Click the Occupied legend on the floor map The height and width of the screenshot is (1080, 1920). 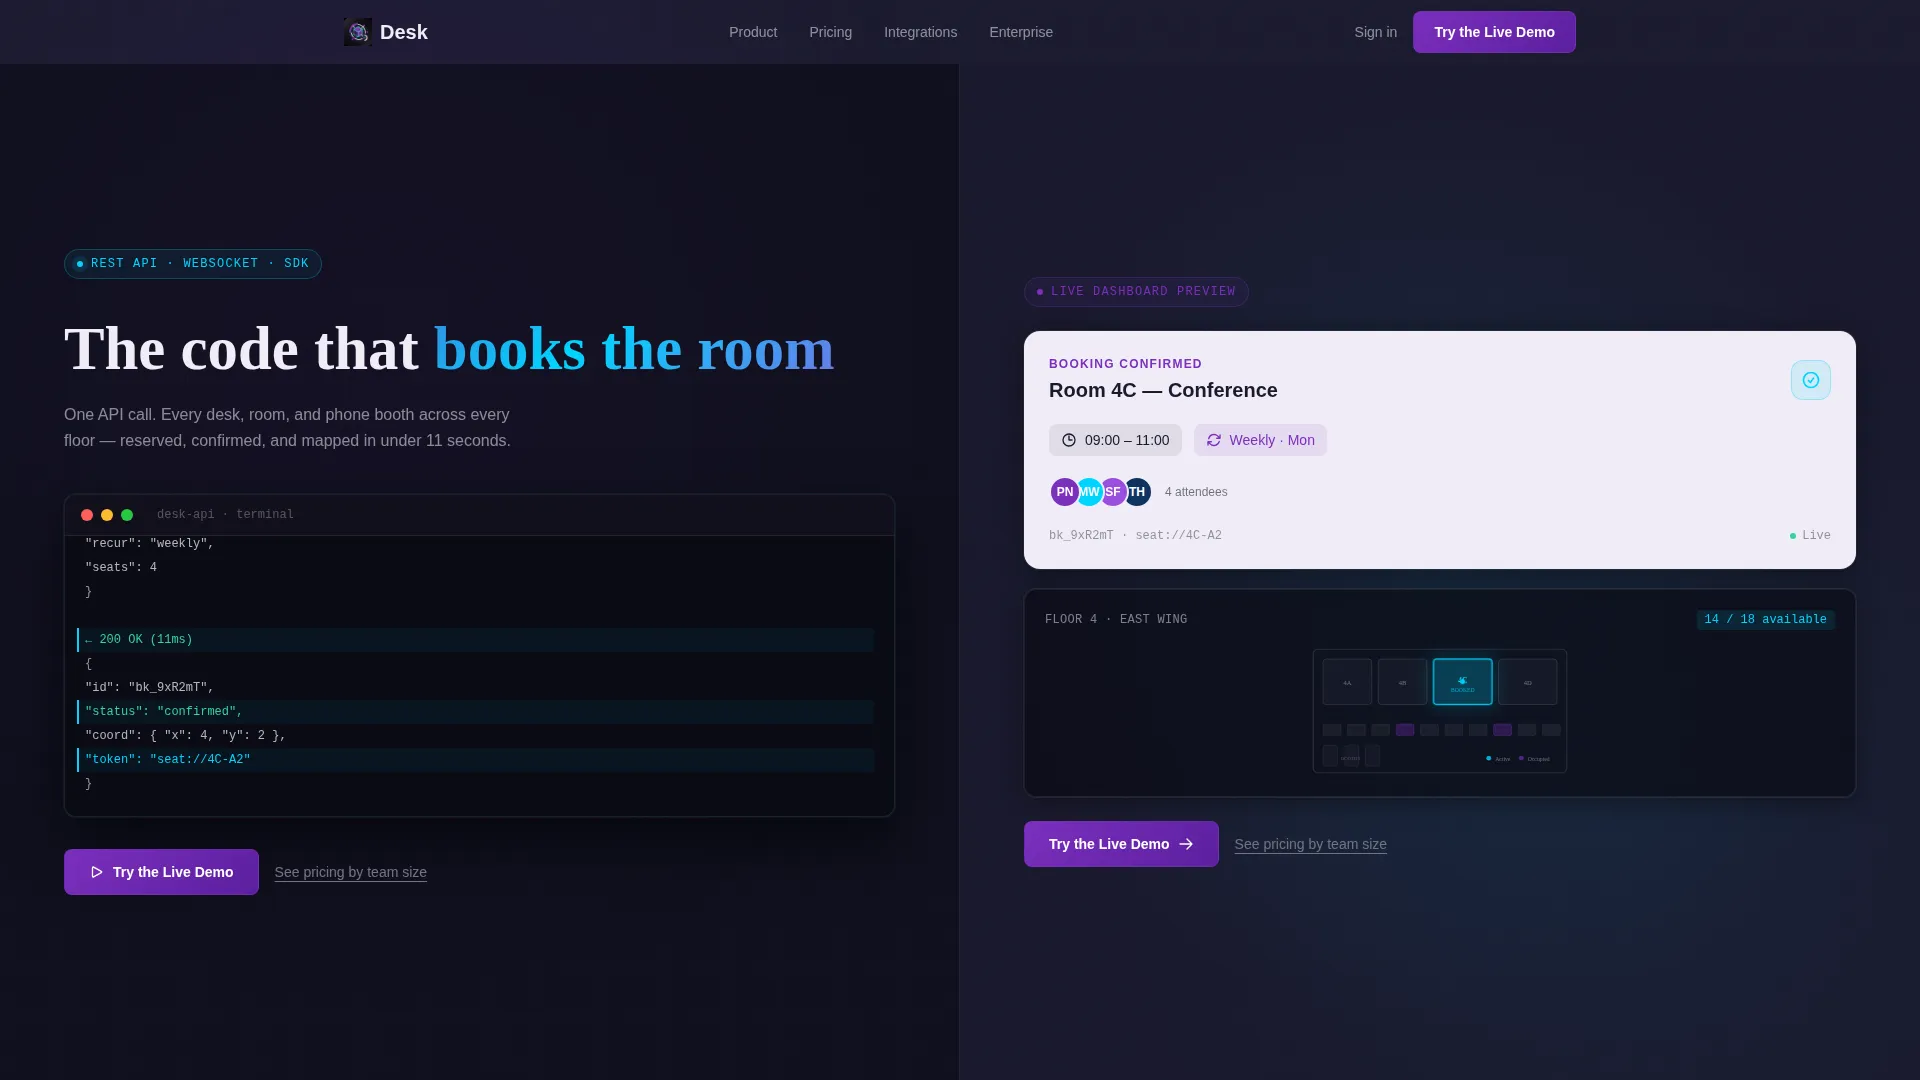pos(1534,759)
